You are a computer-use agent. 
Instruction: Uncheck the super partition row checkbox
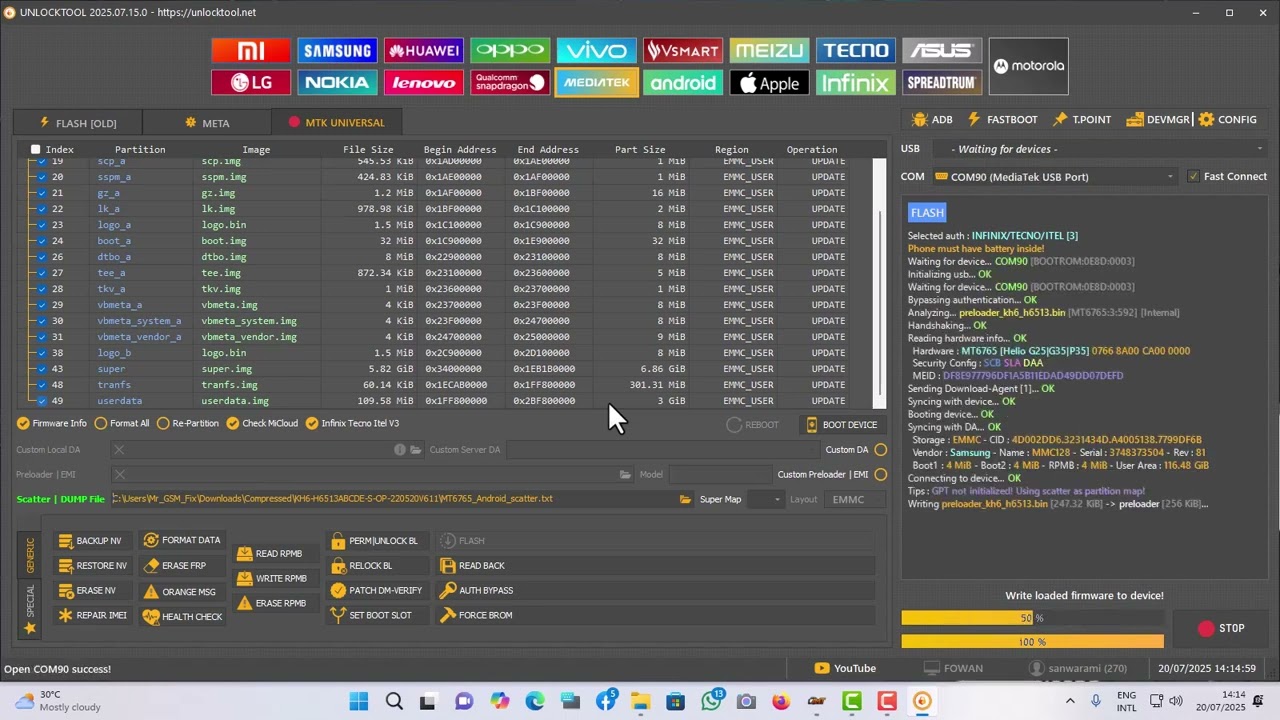point(41,369)
